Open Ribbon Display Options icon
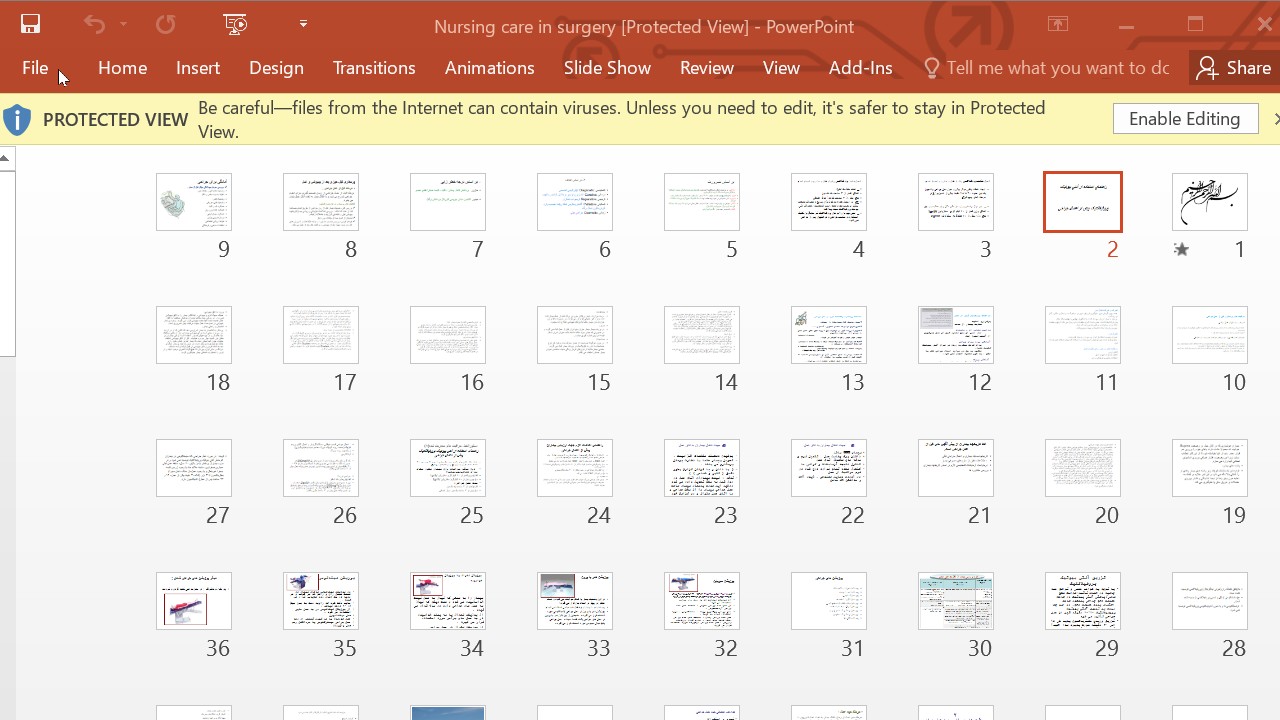1280x720 pixels. (1058, 25)
